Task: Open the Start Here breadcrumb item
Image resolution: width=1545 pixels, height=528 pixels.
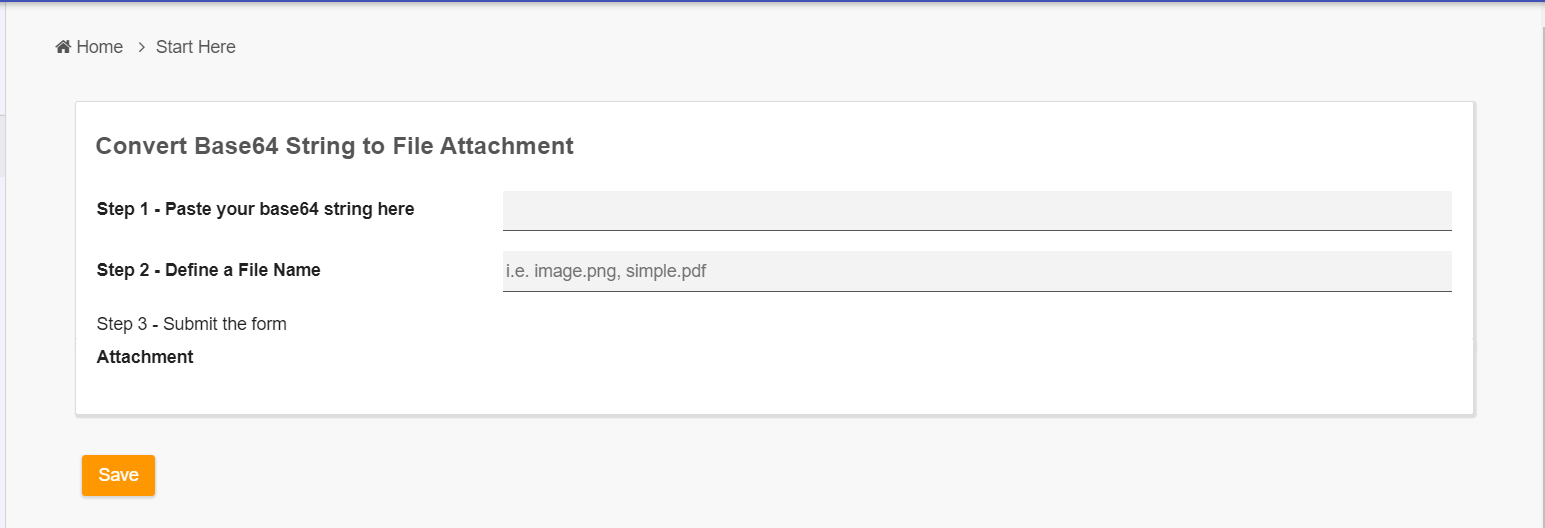Action: [196, 47]
